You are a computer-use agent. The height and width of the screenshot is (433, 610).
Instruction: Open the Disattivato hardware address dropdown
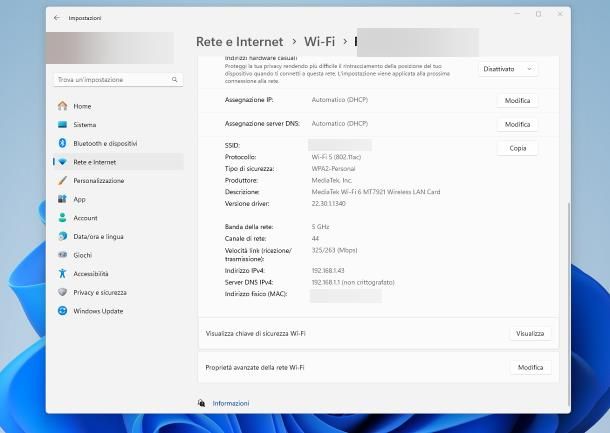[508, 69]
